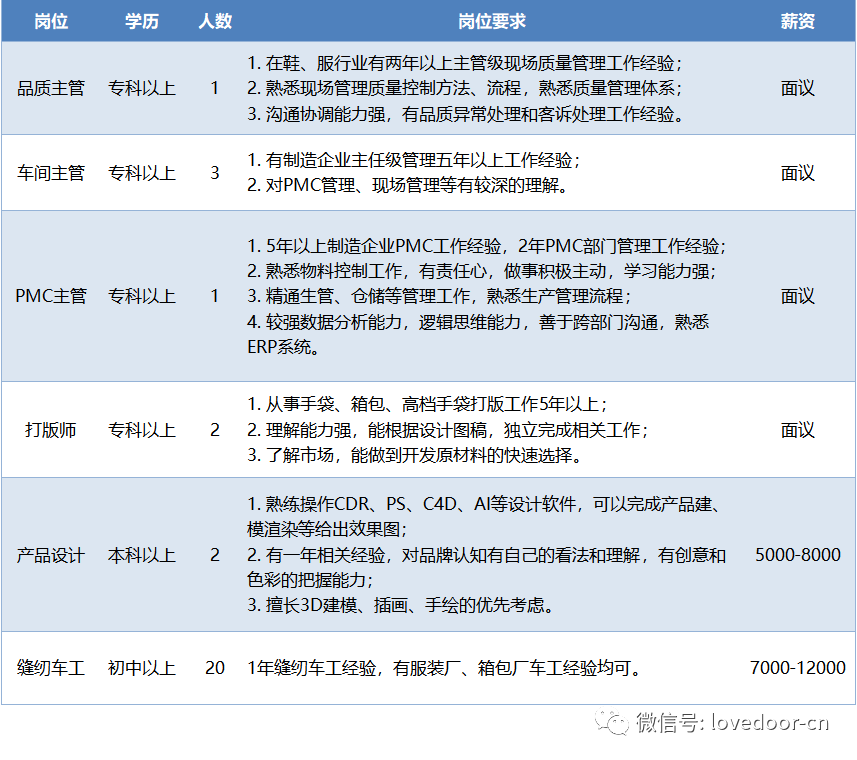857x760 pixels.
Task: Select 面议 salary in the PMC主管 row
Action: (x=797, y=296)
